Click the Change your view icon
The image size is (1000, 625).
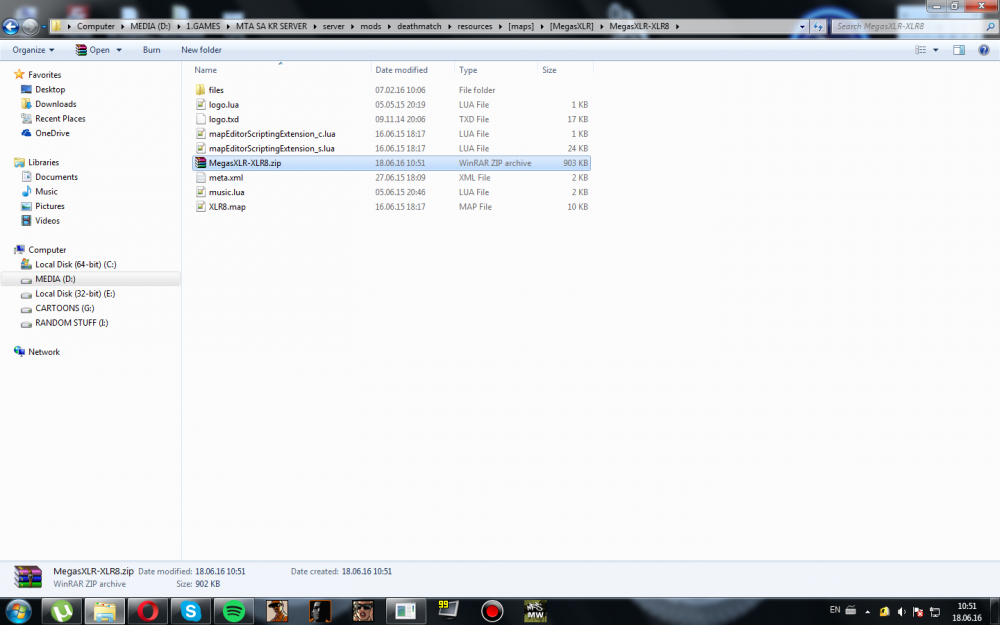pos(920,50)
